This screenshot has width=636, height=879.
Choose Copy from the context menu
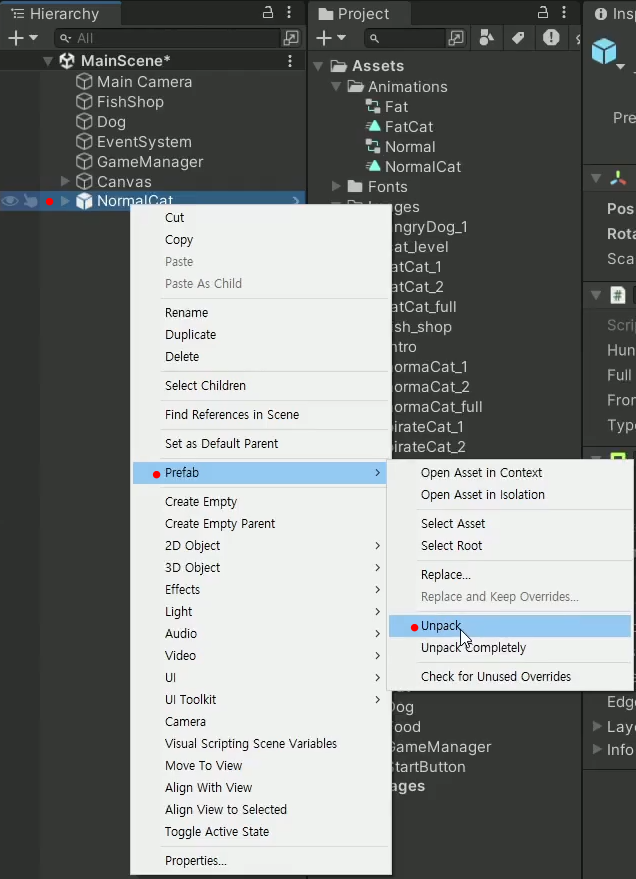261,240
